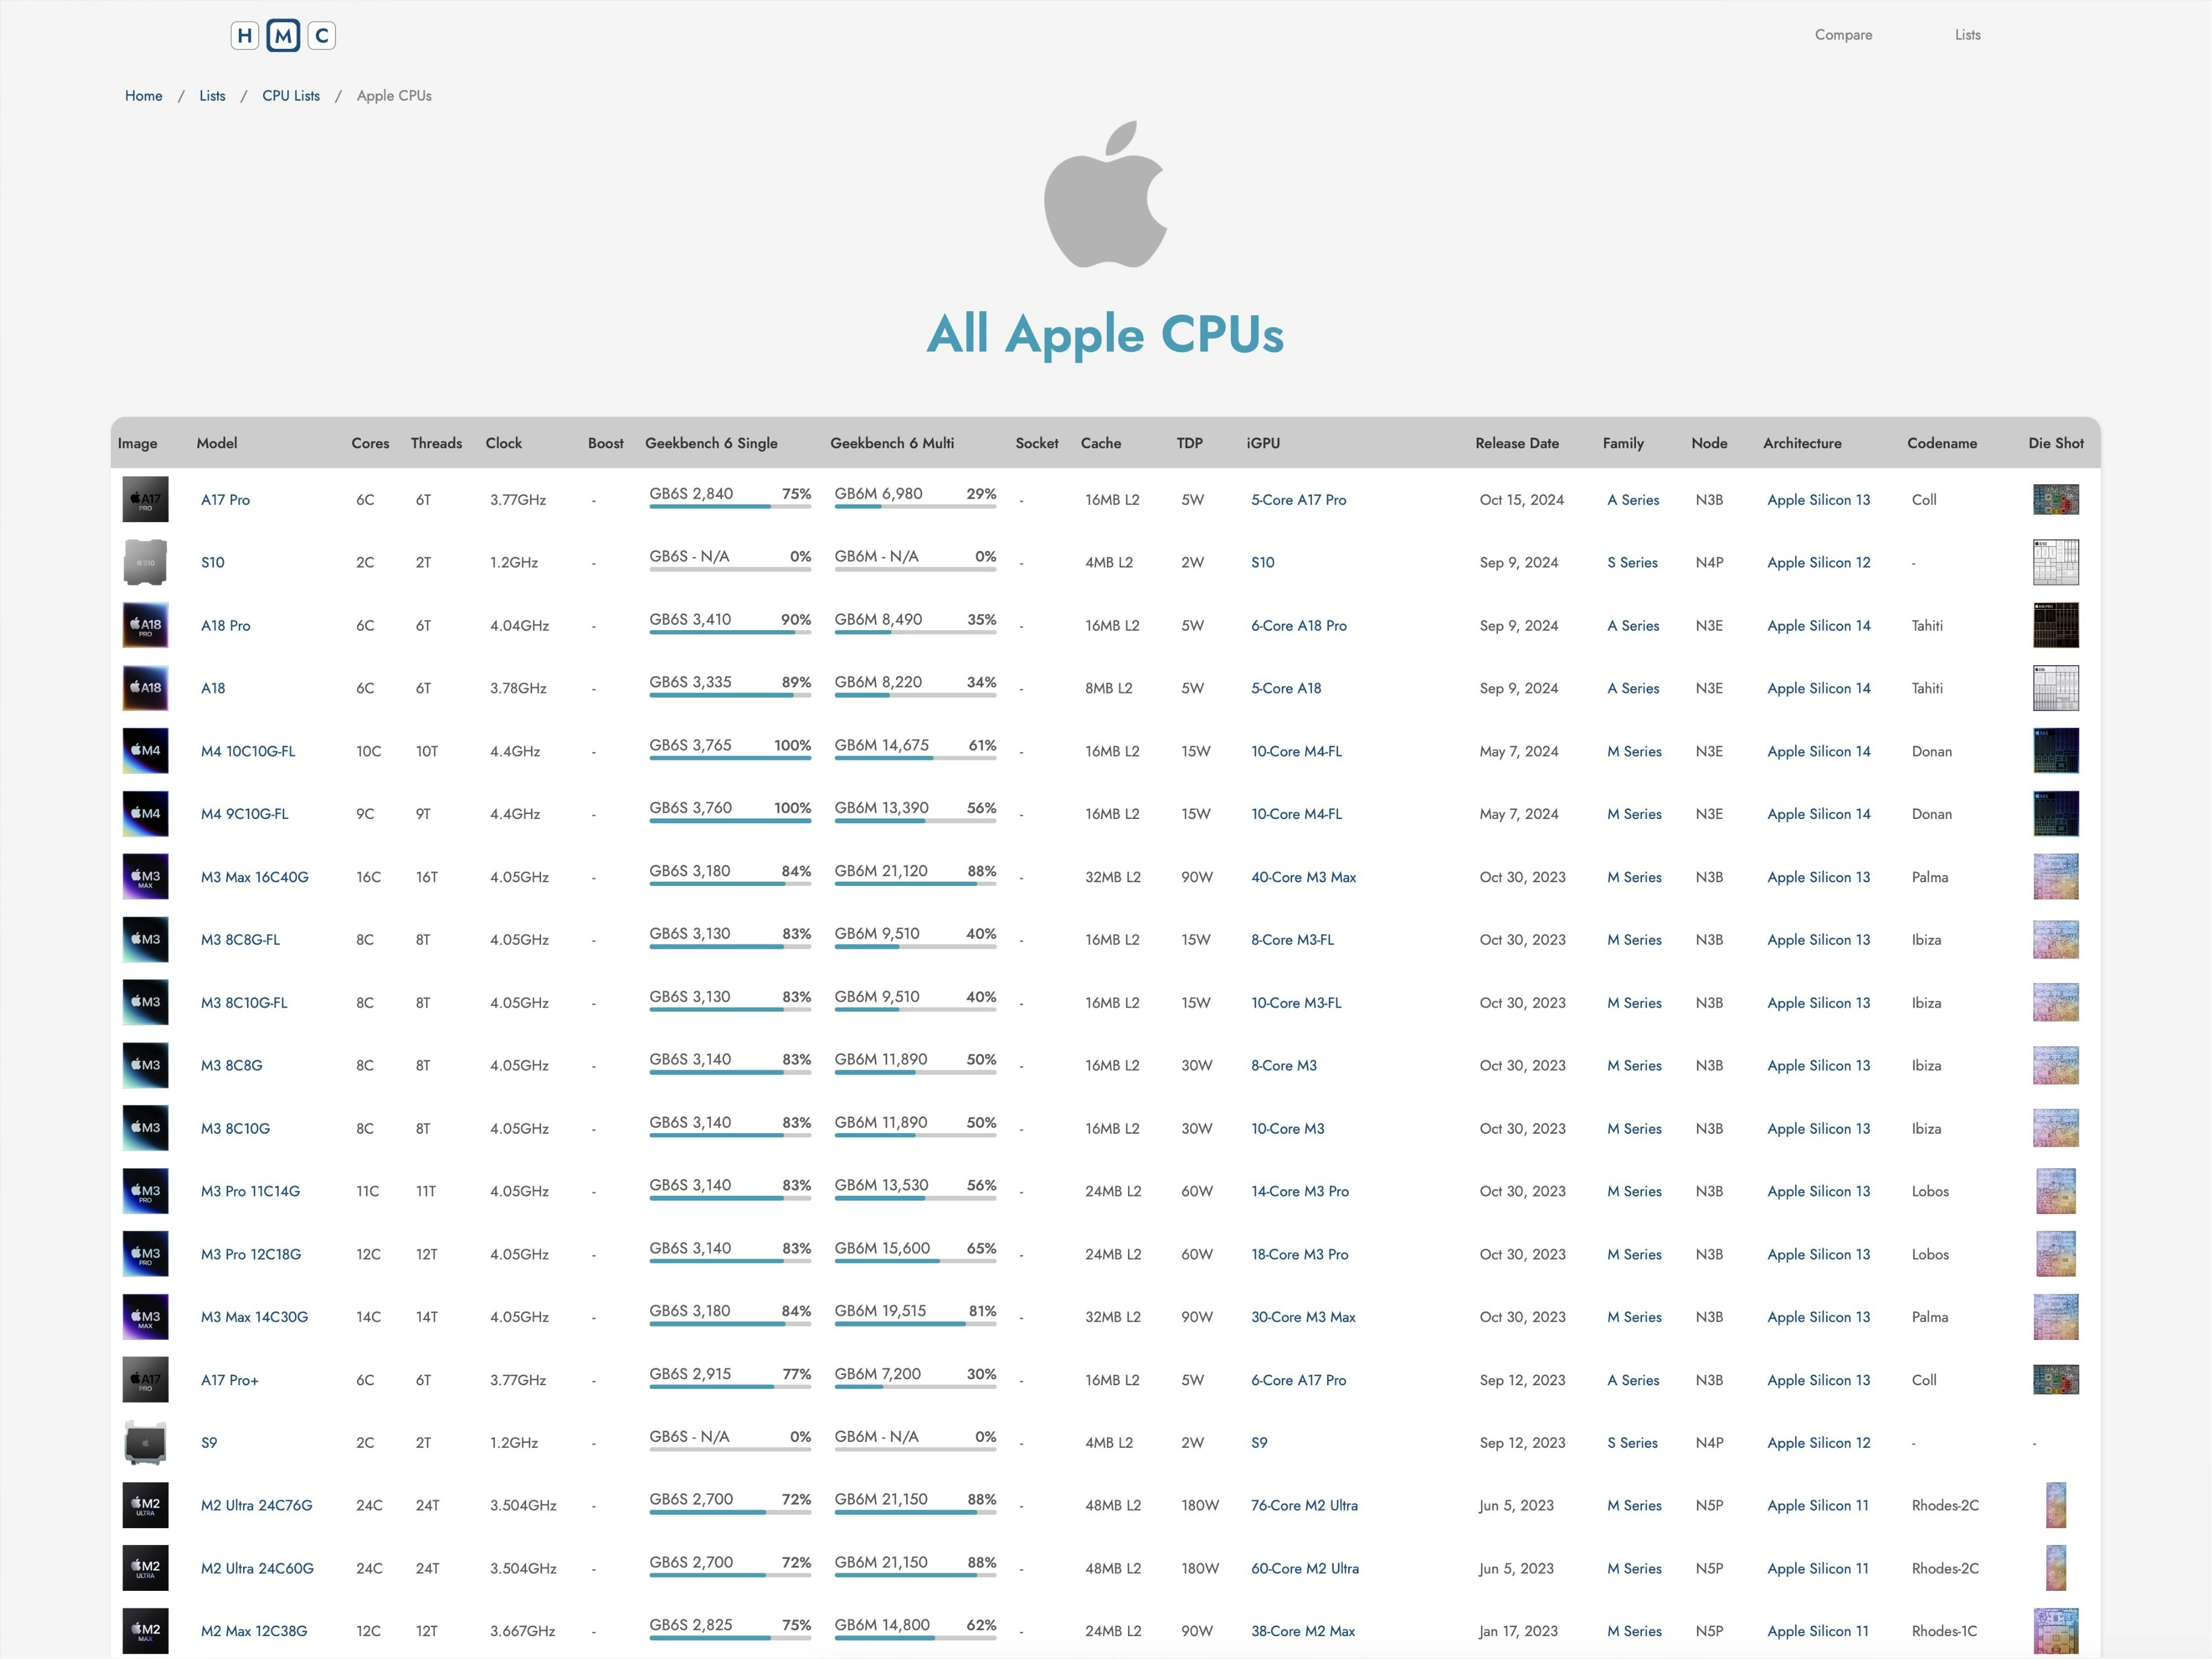Open the 76-Core M2 Ultra iGPU link
This screenshot has height=1659, width=2212.
point(1304,1506)
